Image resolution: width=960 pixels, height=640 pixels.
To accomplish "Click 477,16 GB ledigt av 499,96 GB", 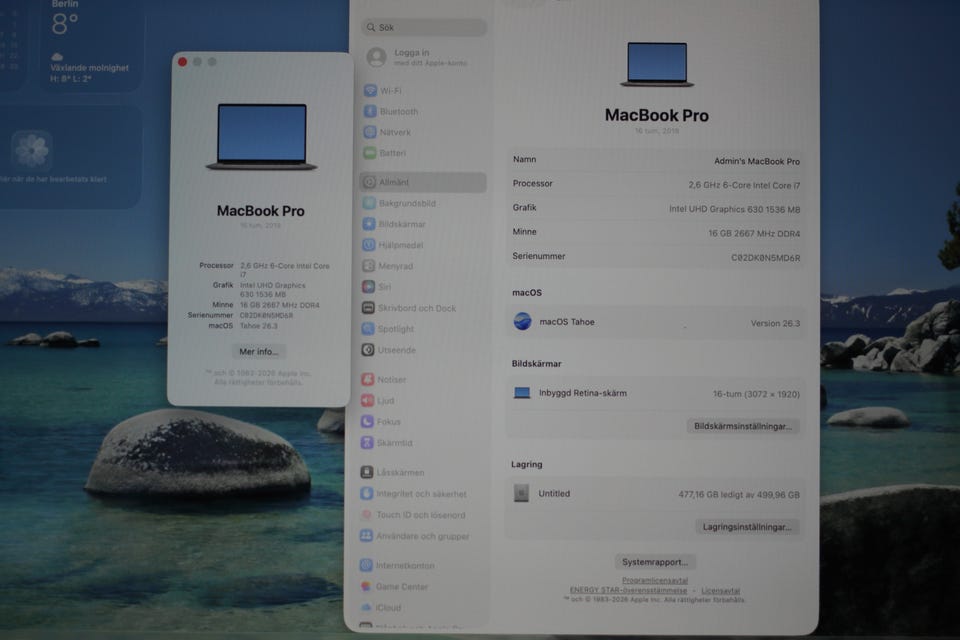I will click(x=738, y=494).
